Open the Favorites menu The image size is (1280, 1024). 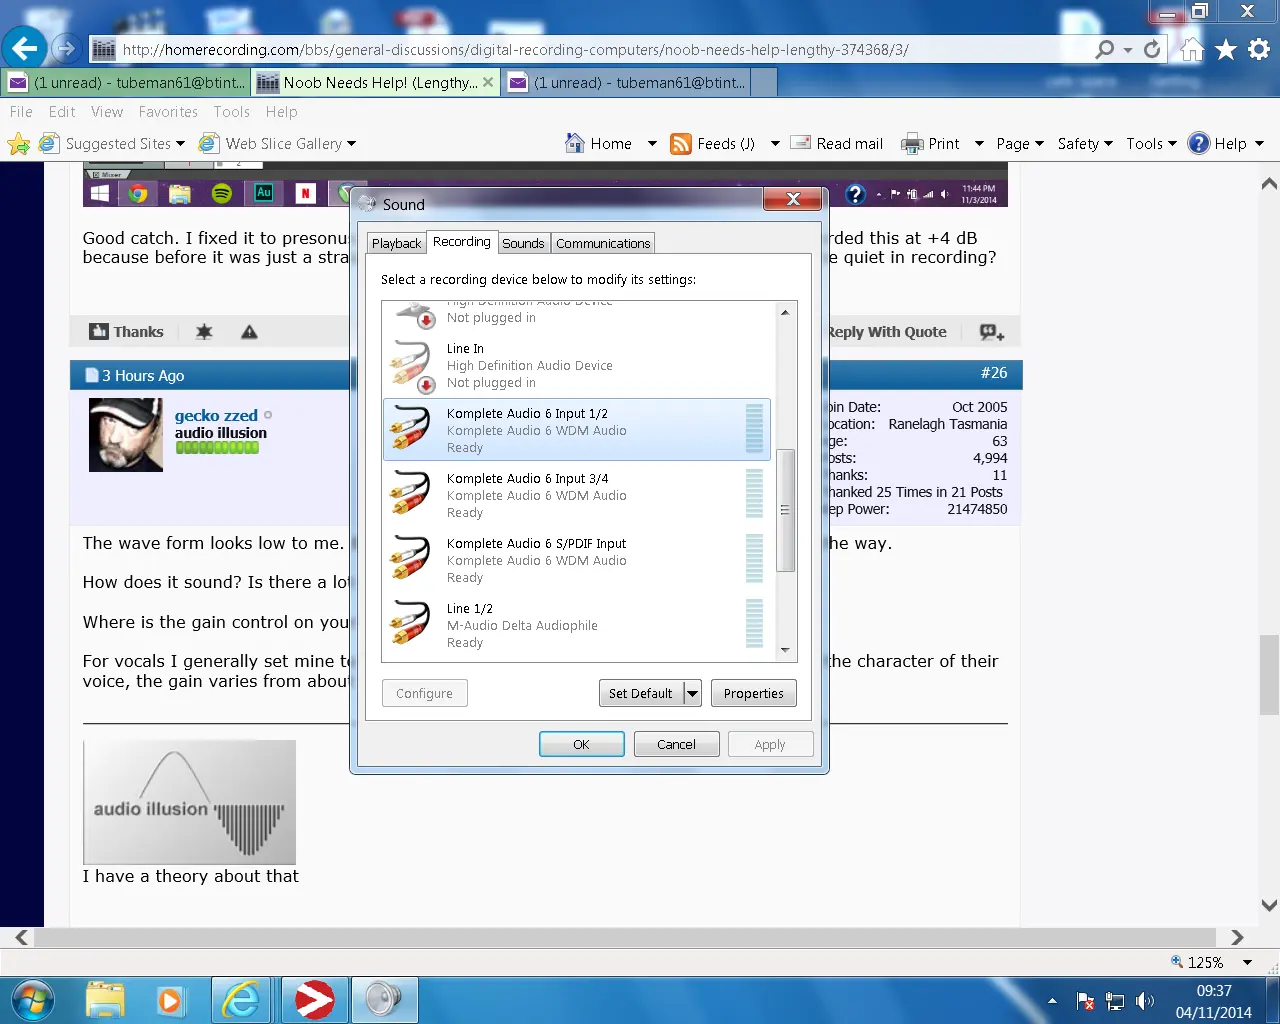(x=168, y=112)
